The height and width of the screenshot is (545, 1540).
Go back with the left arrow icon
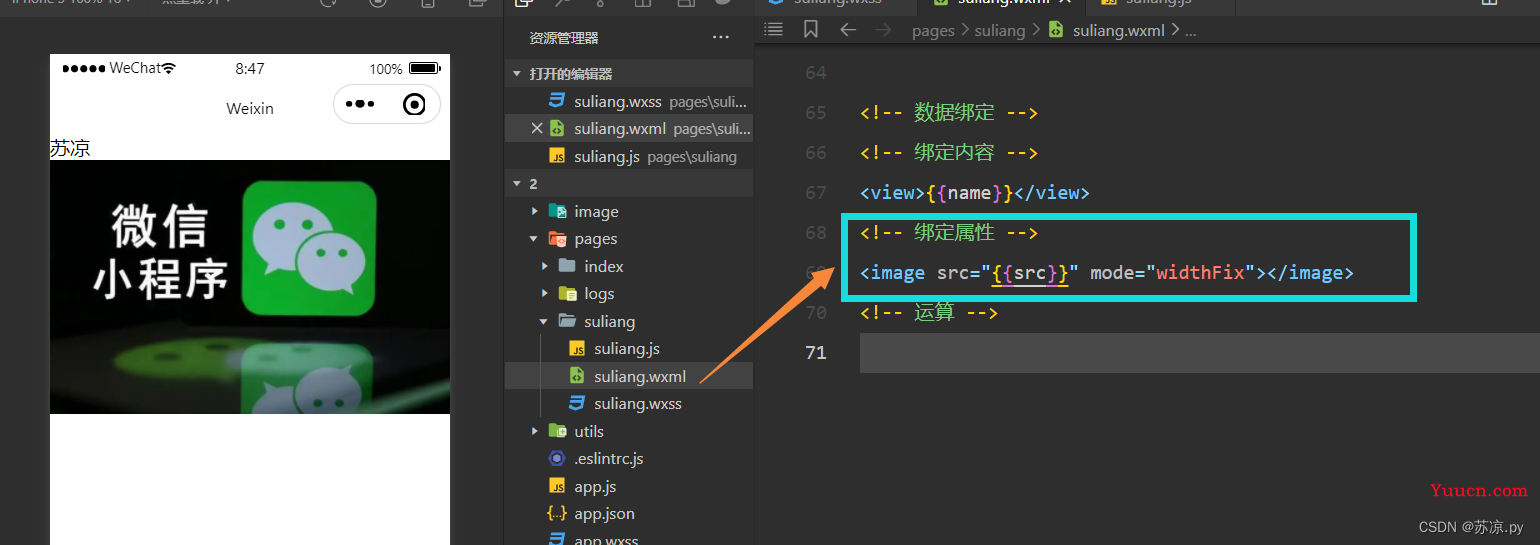coord(848,30)
